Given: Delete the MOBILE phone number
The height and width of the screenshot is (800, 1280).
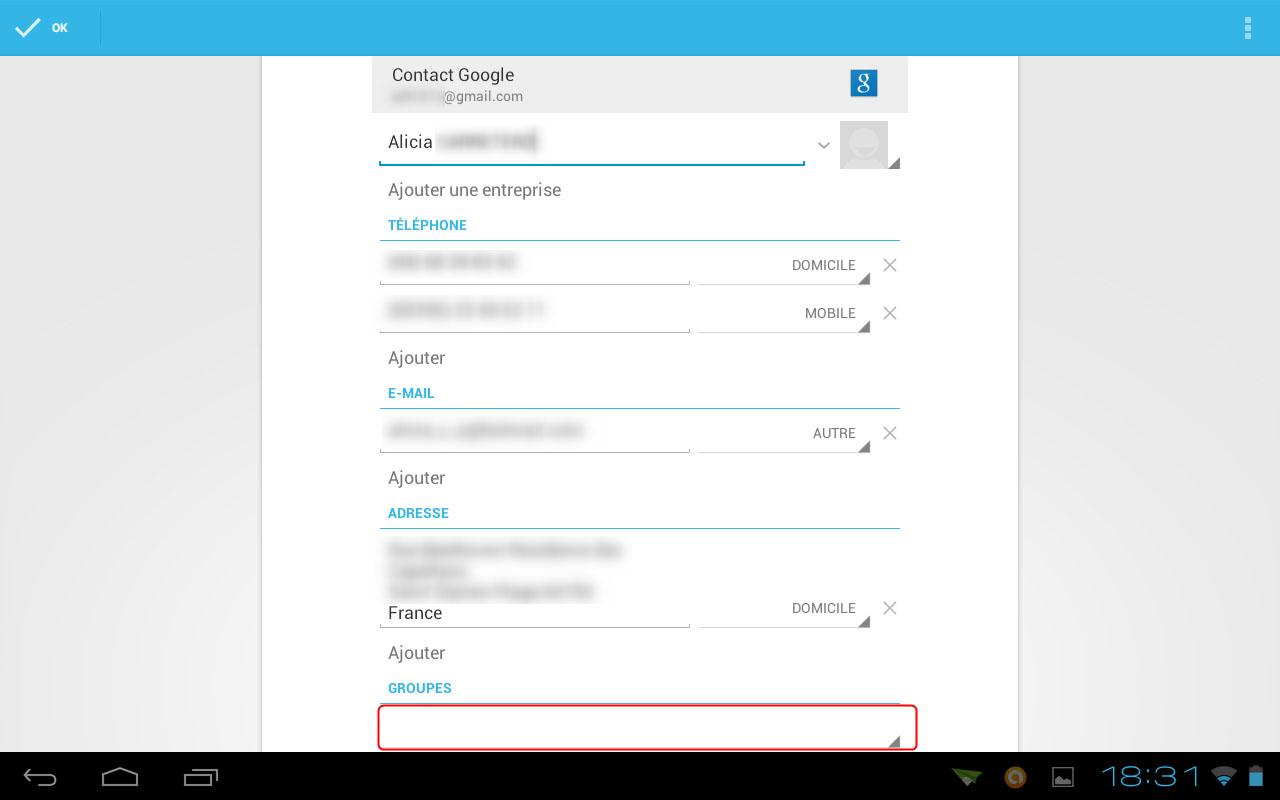Looking at the screenshot, I should coord(890,313).
